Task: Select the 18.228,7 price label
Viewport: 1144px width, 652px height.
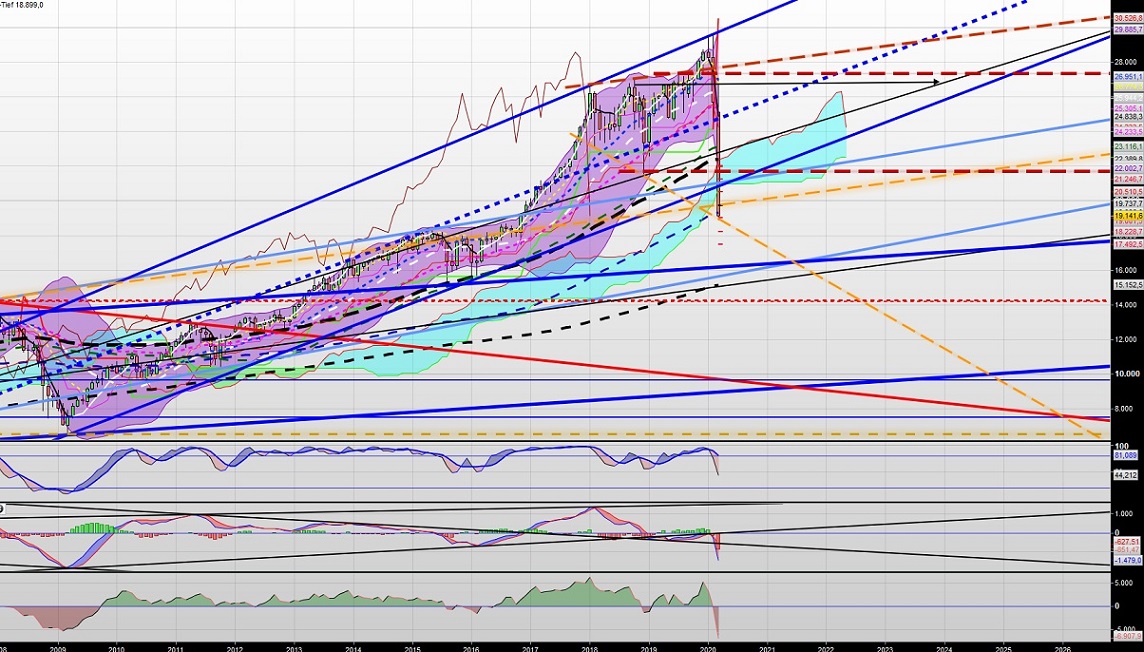Action: pyautogui.click(x=1127, y=231)
